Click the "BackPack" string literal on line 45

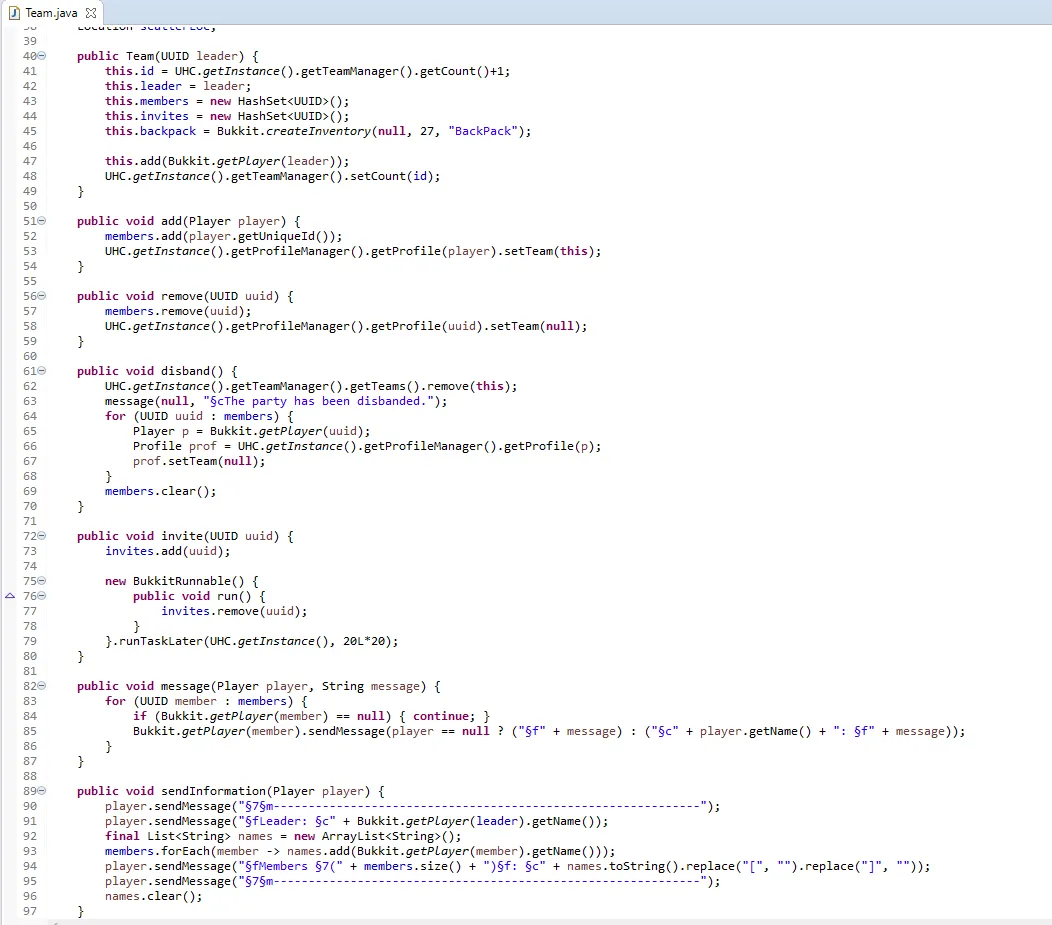pos(482,131)
